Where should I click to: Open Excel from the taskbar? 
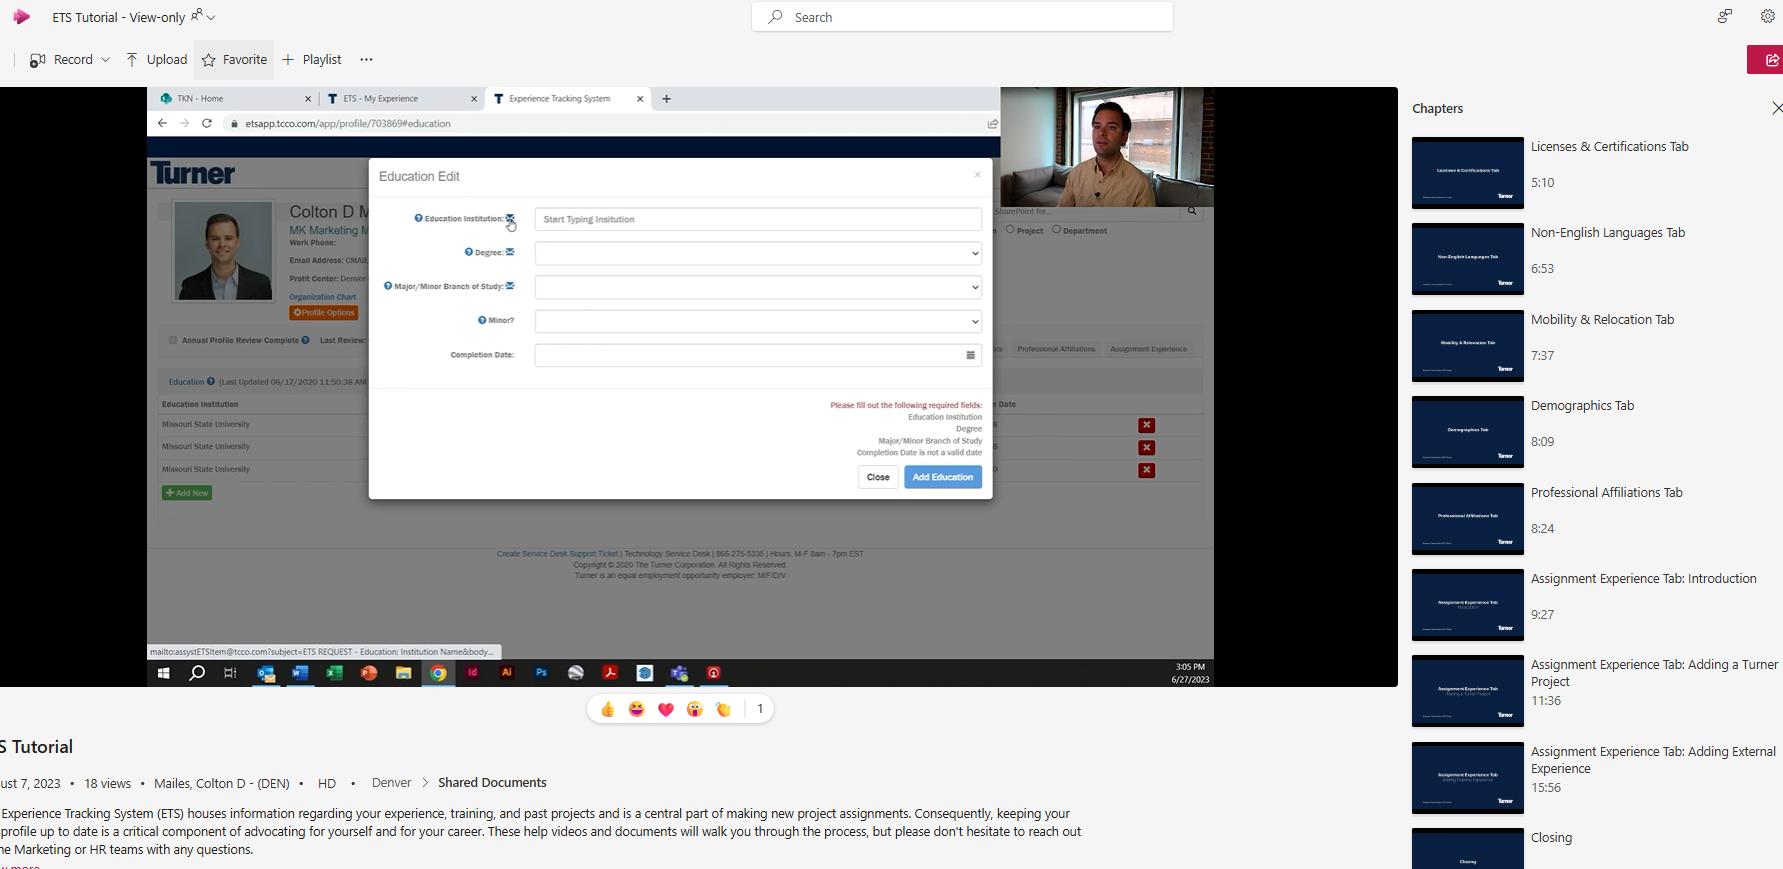click(x=334, y=673)
